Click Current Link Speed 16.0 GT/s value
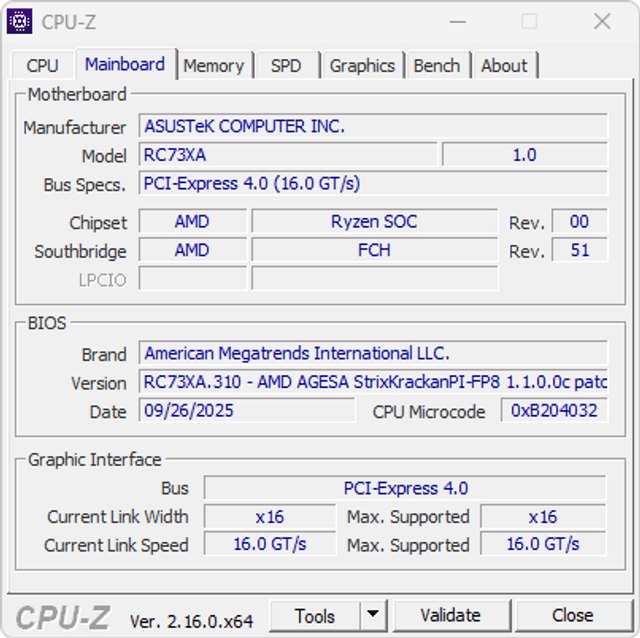Viewport: 640px width, 638px height. click(x=270, y=544)
